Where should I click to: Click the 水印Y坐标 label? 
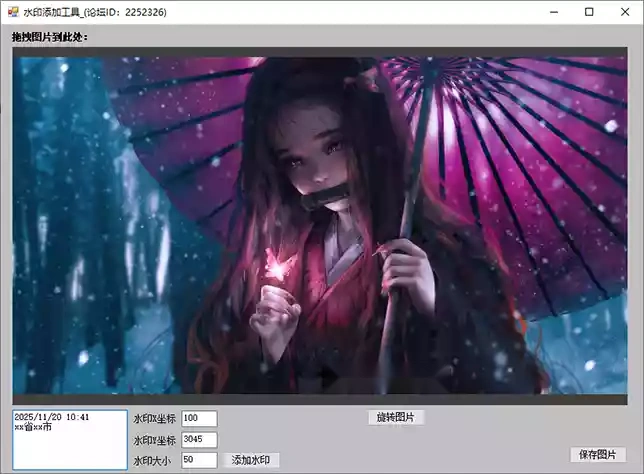[x=154, y=440]
